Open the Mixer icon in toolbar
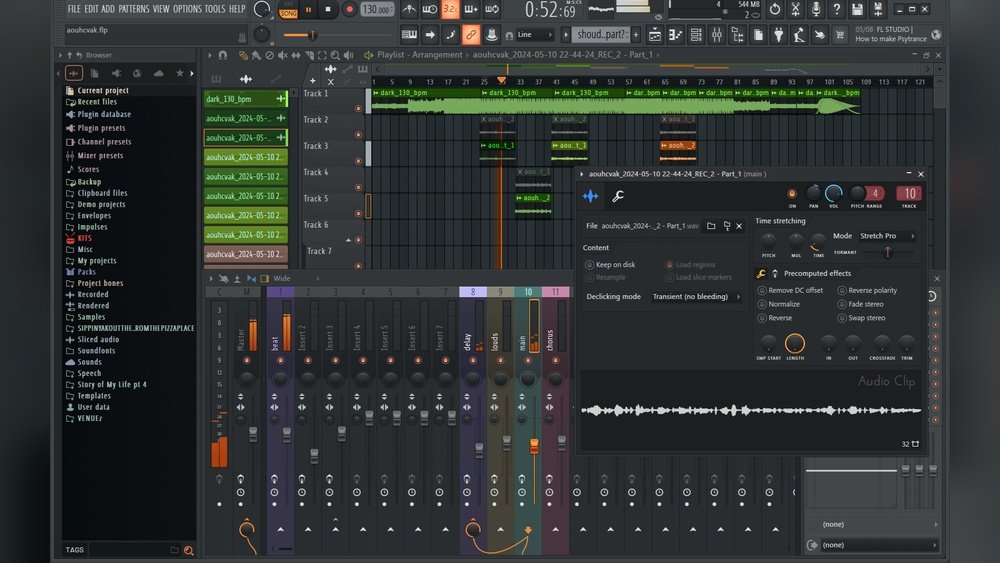The image size is (1000, 563). [716, 35]
